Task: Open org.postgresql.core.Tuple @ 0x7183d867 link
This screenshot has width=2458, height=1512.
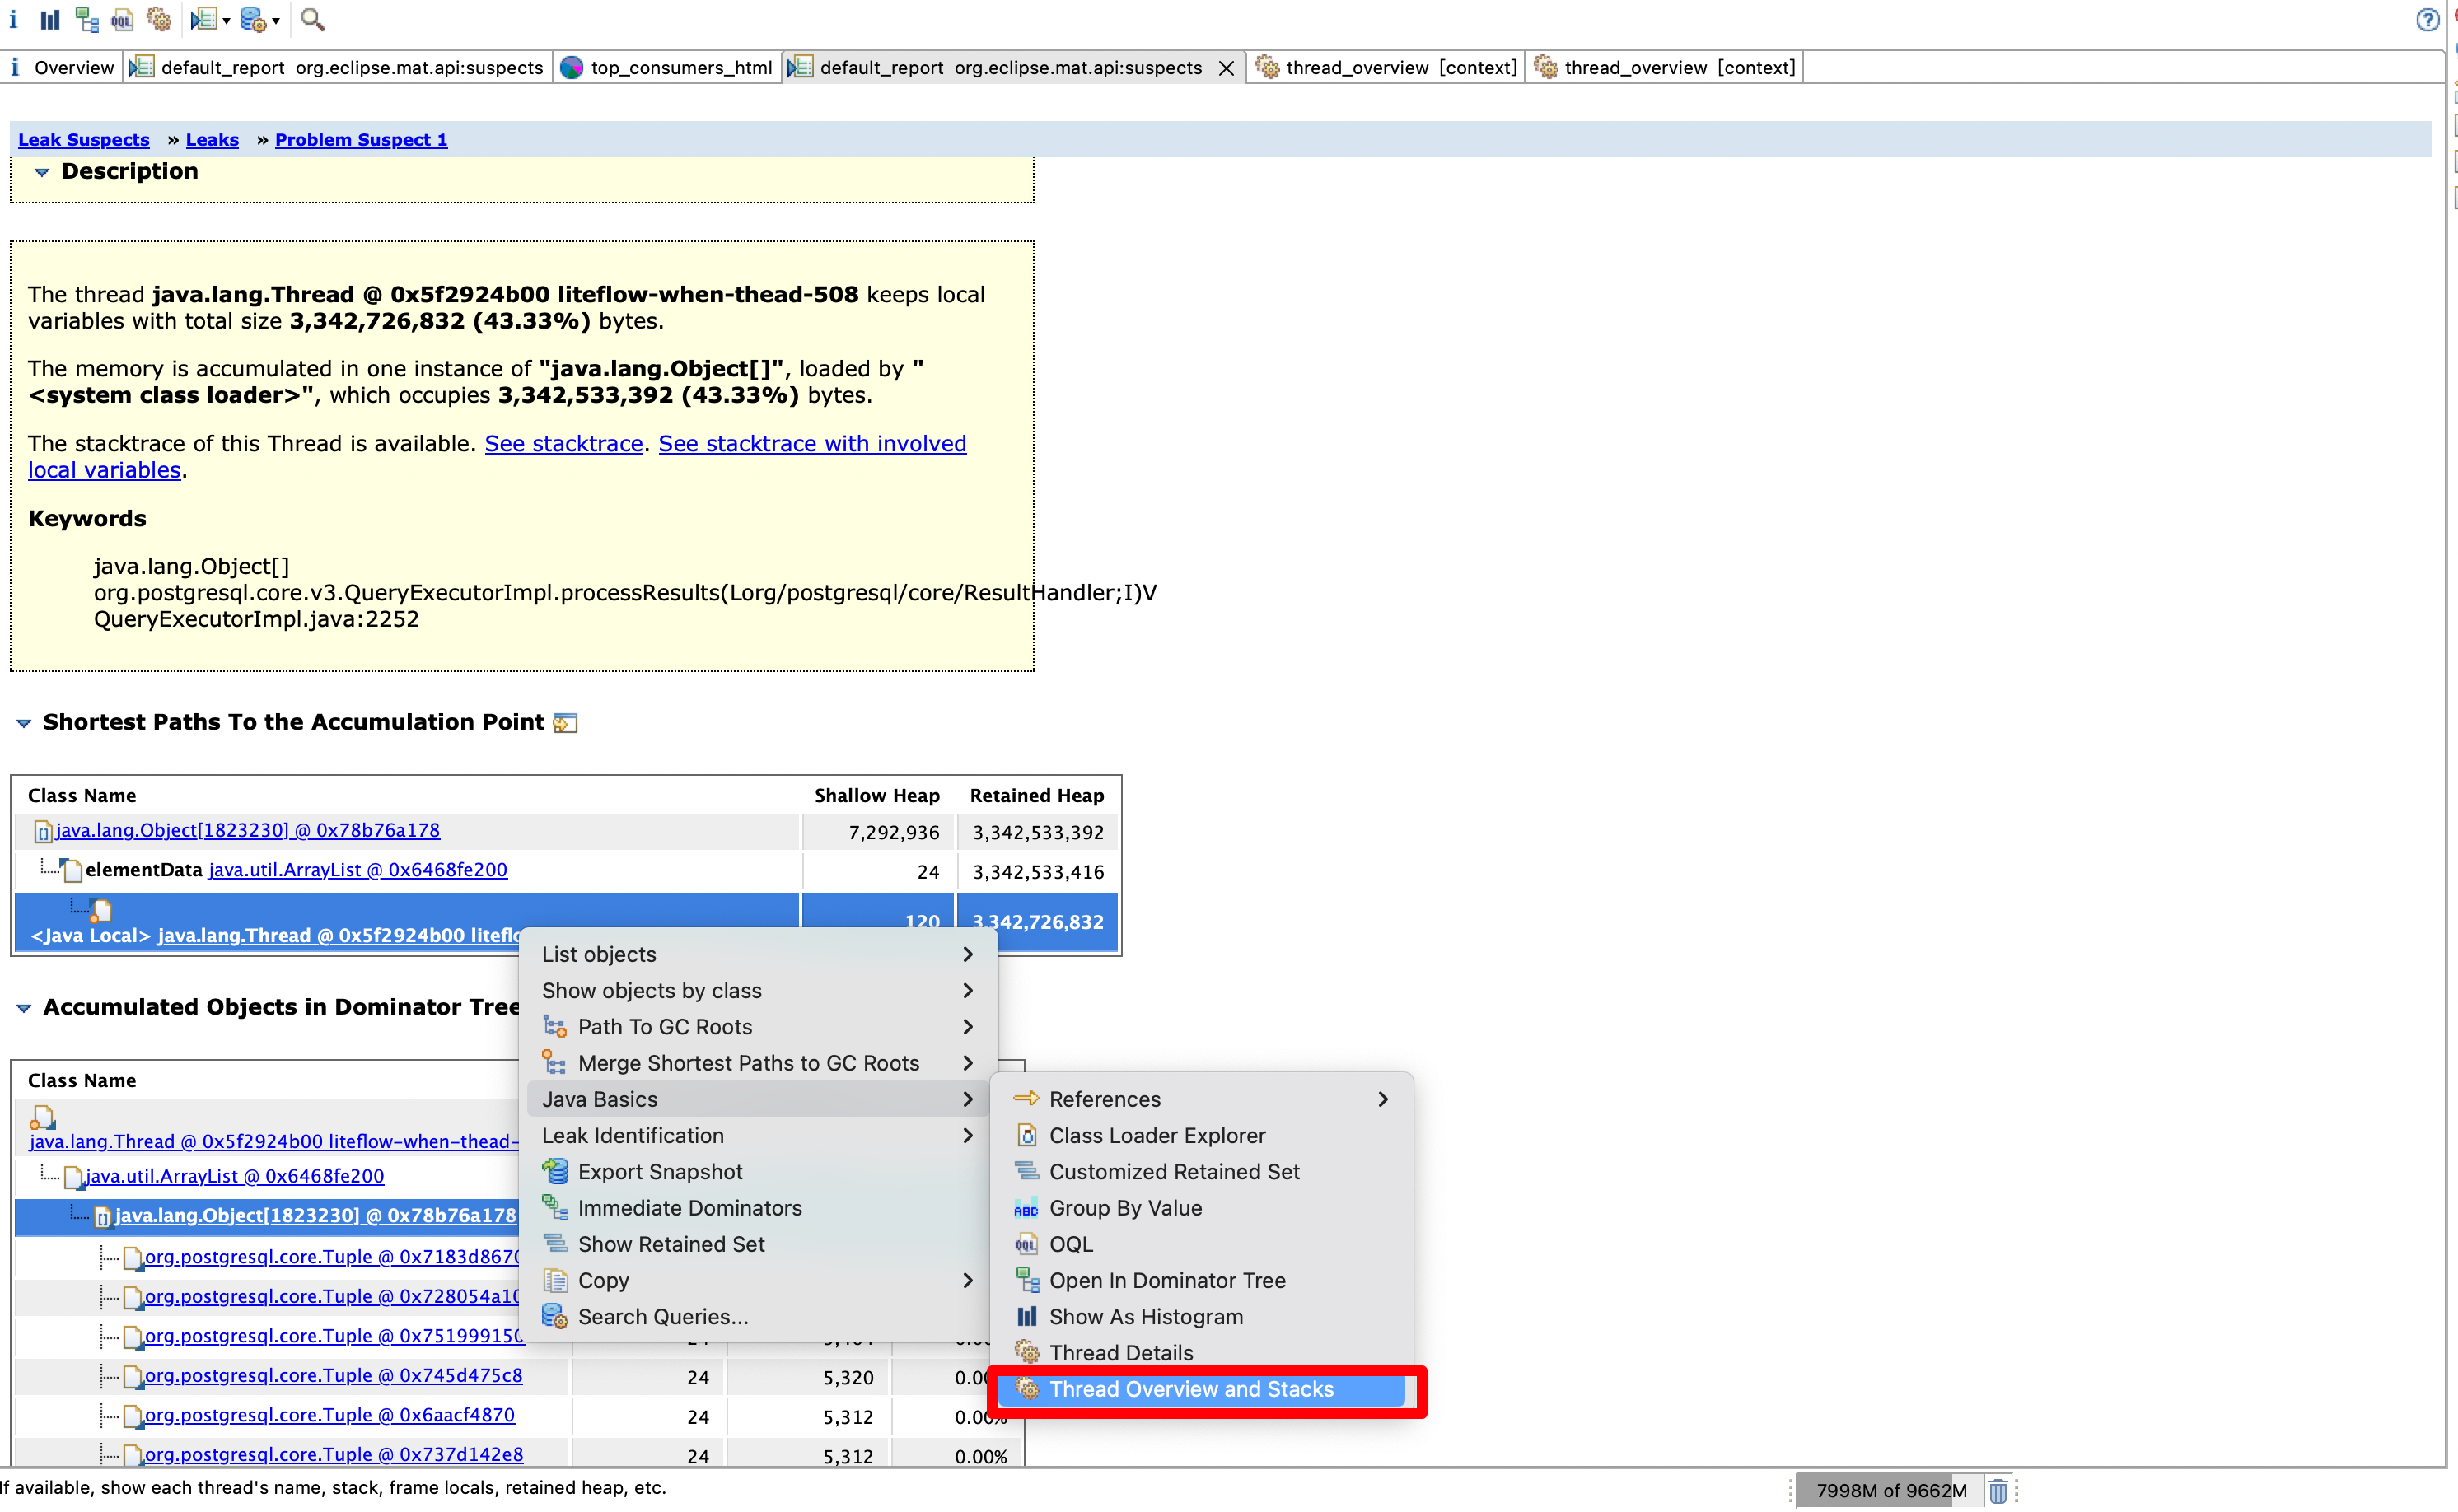Action: [332, 1257]
